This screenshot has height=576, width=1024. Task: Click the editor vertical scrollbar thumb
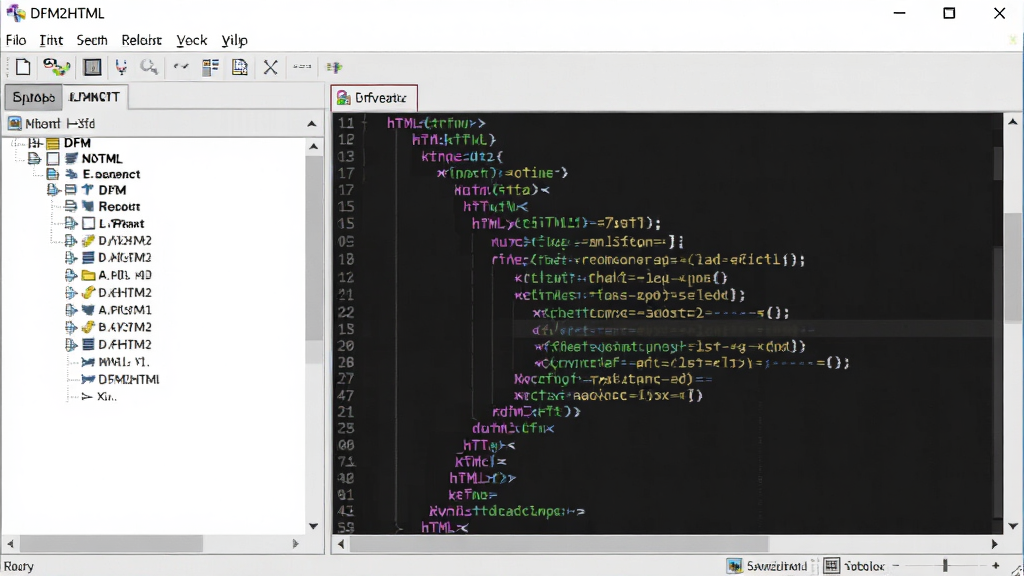click(x=1012, y=268)
